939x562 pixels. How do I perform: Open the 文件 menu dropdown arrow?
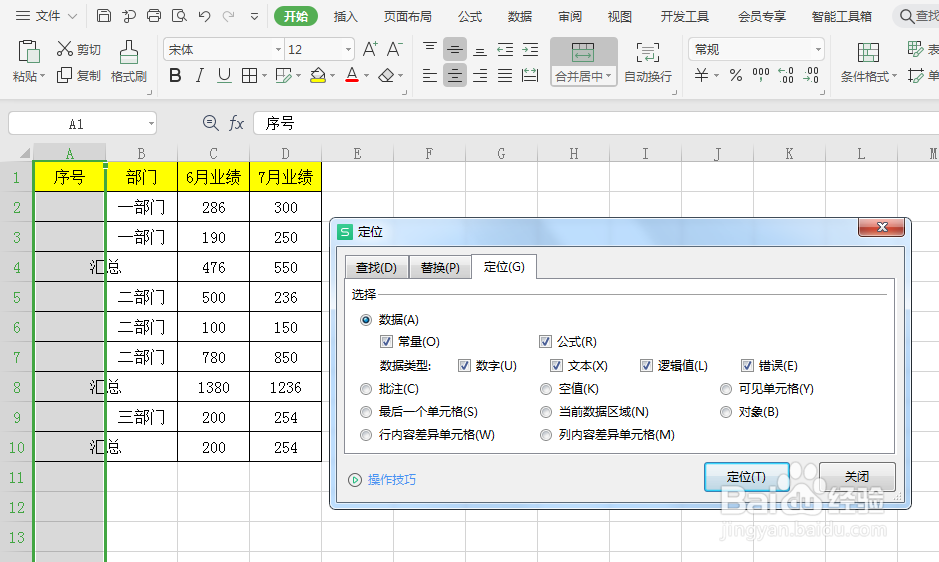click(72, 16)
